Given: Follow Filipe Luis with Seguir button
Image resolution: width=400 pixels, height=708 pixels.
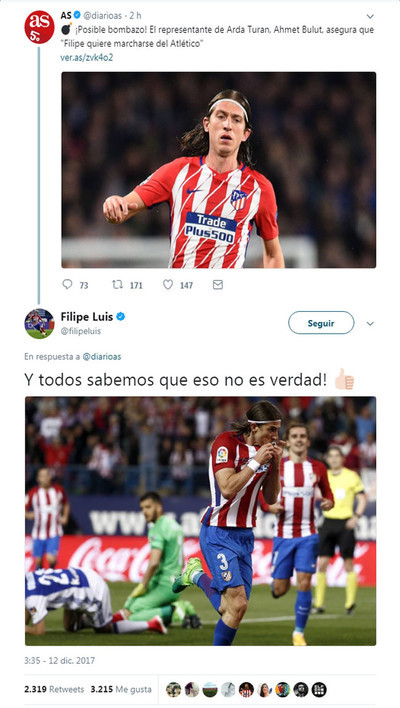Looking at the screenshot, I should [x=321, y=323].
